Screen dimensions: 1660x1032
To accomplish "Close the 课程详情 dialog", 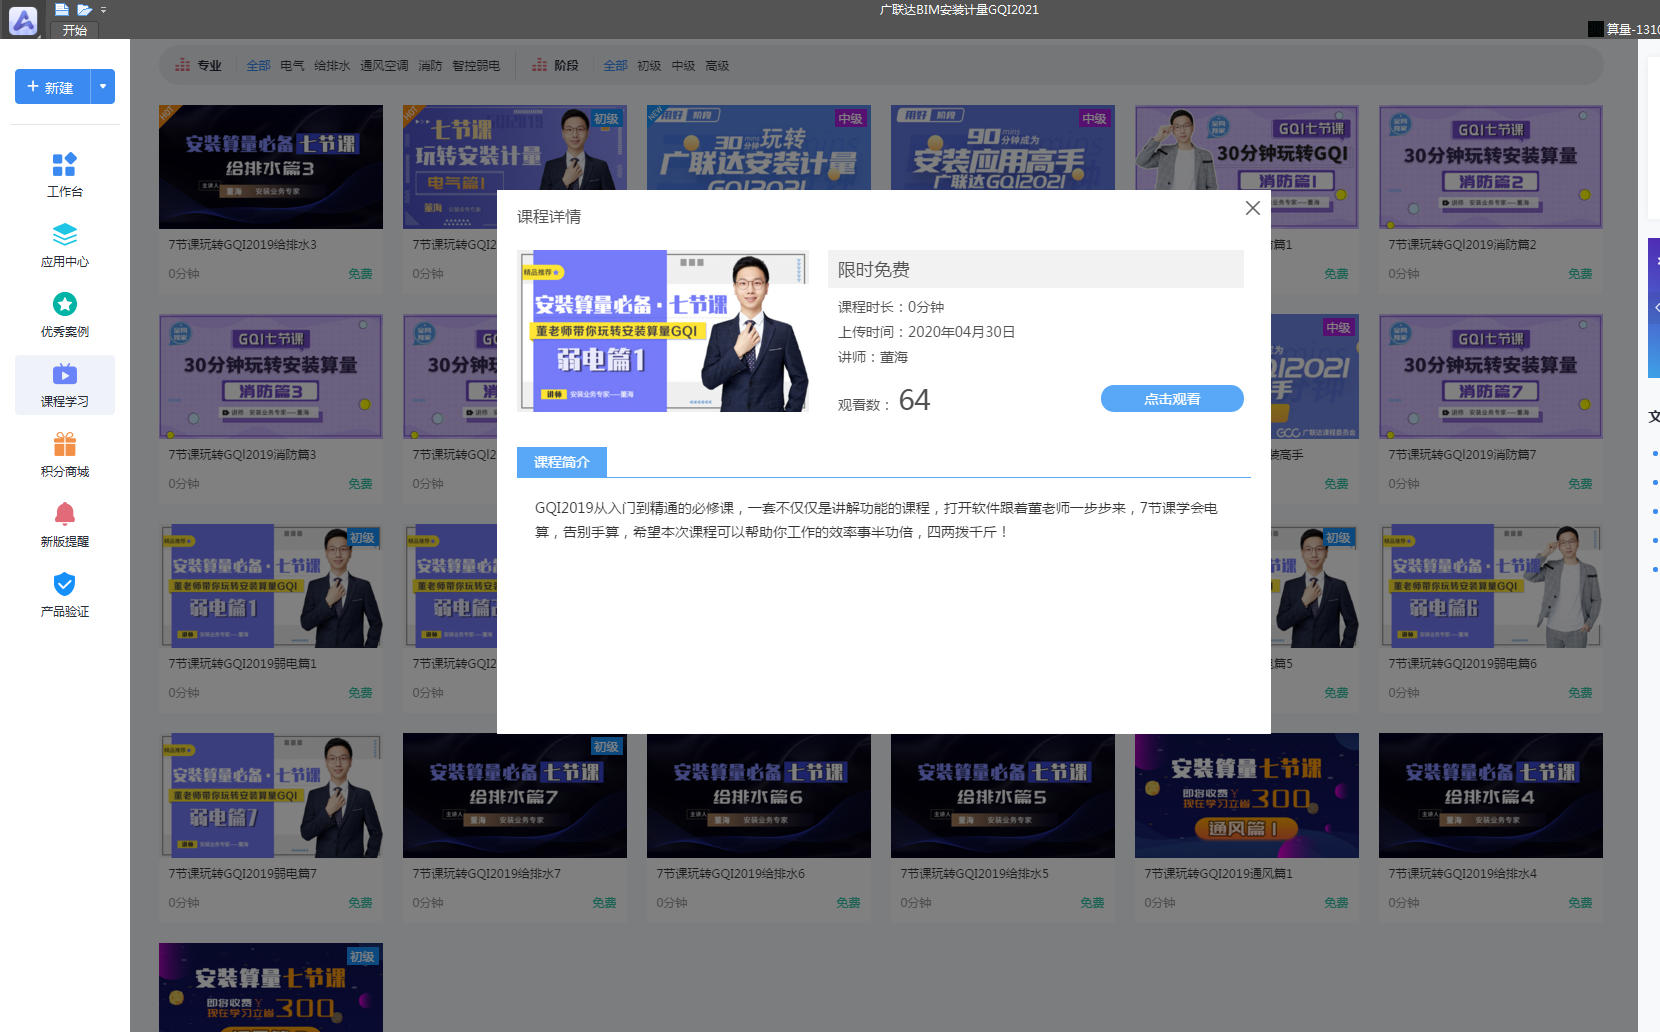I will click(1252, 208).
